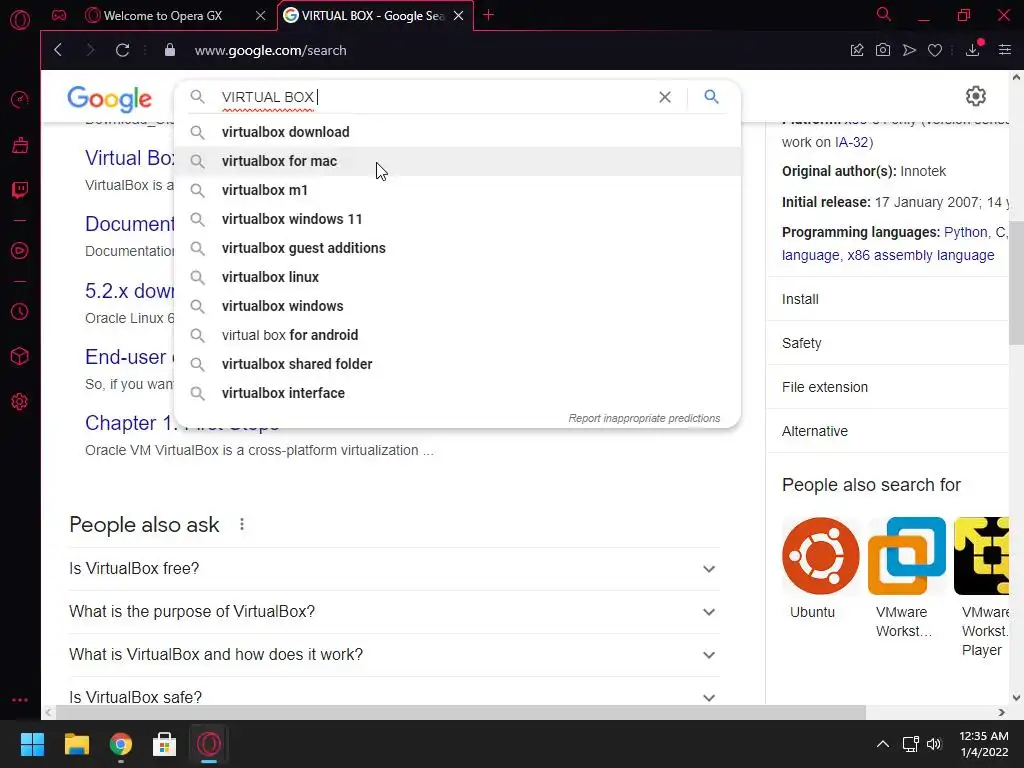The image size is (1024, 768).
Task: Open Twitch panel in sidebar
Action: tap(20, 190)
